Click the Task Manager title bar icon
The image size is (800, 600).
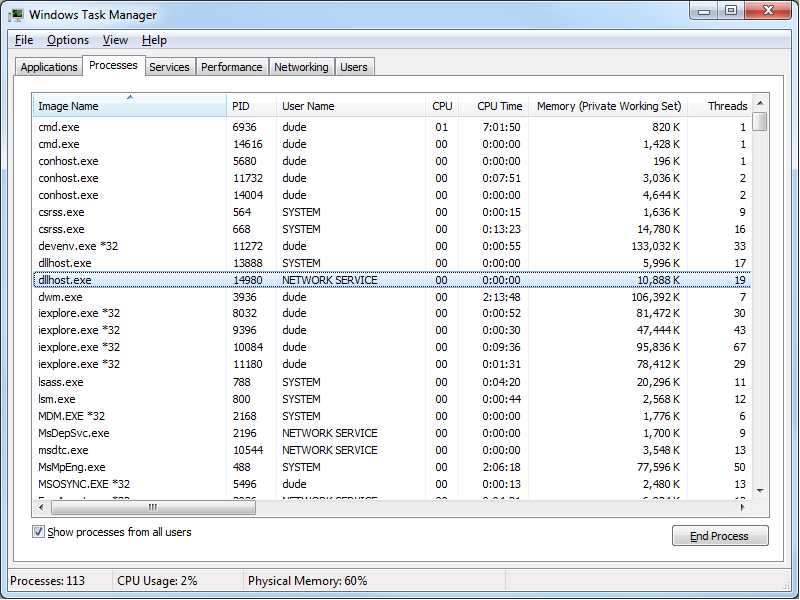coord(17,15)
